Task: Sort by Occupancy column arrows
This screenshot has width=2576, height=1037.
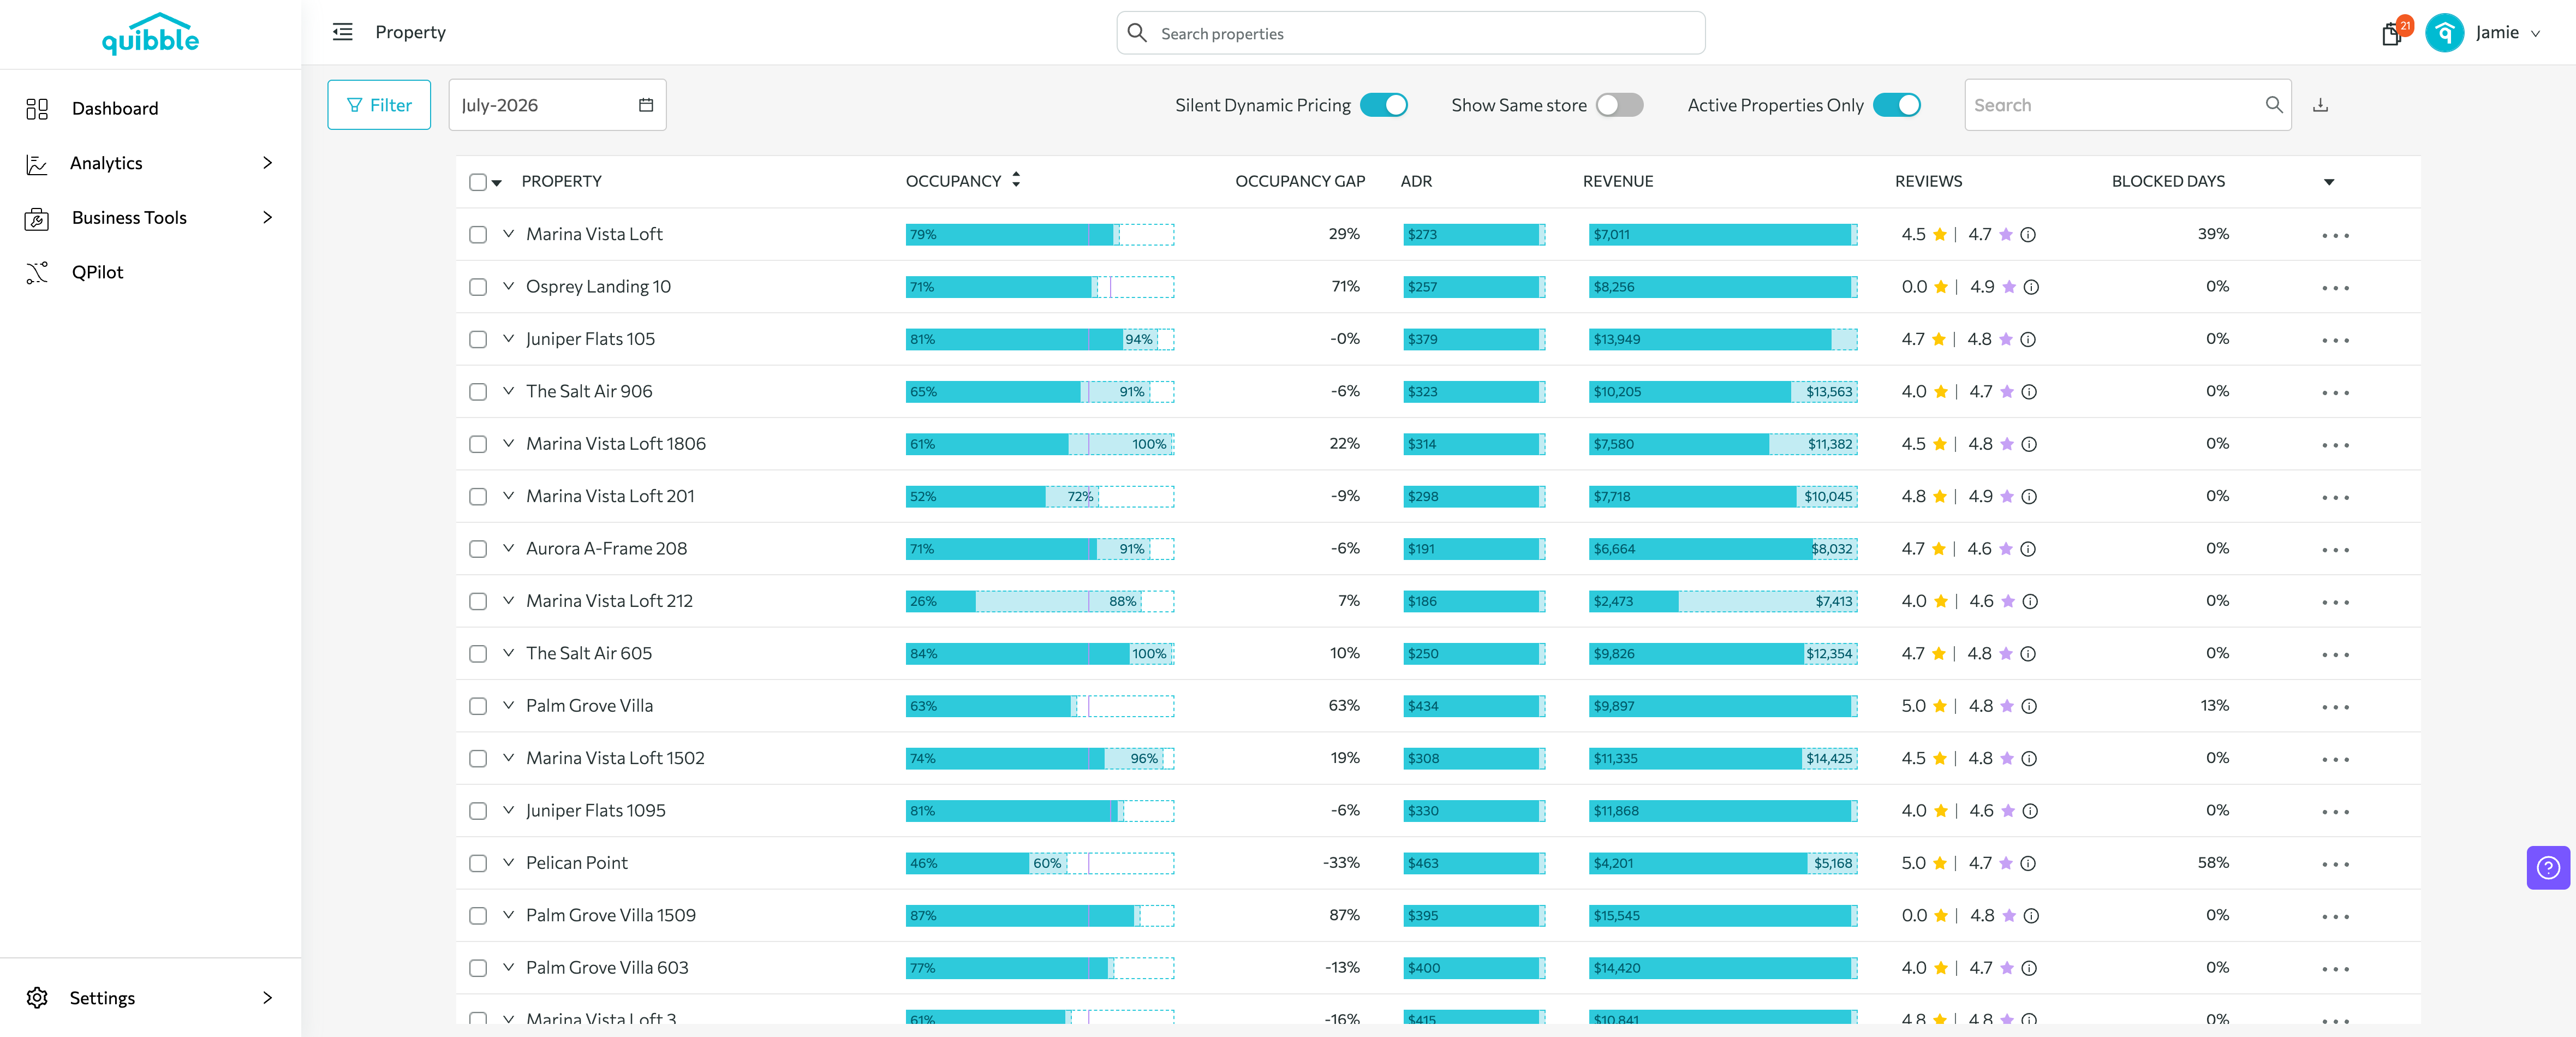Action: pyautogui.click(x=1016, y=180)
